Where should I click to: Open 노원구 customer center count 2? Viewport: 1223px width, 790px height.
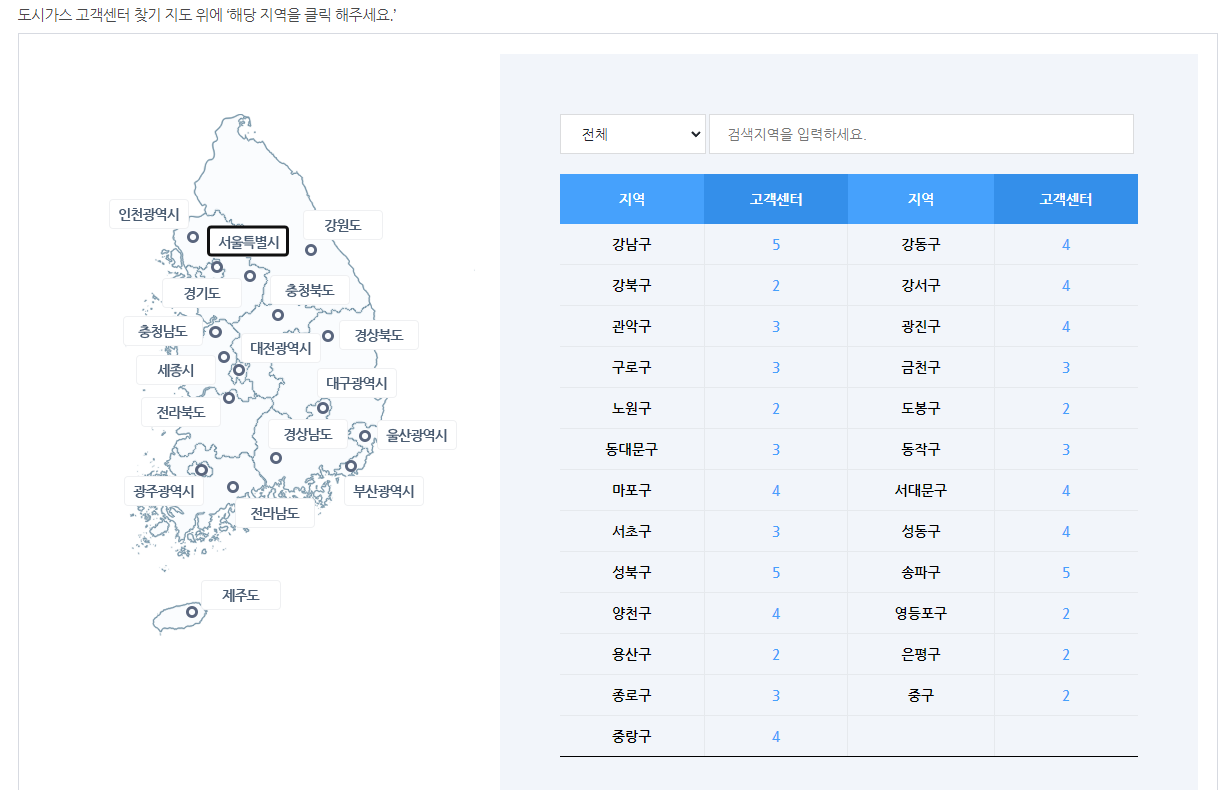coord(776,408)
